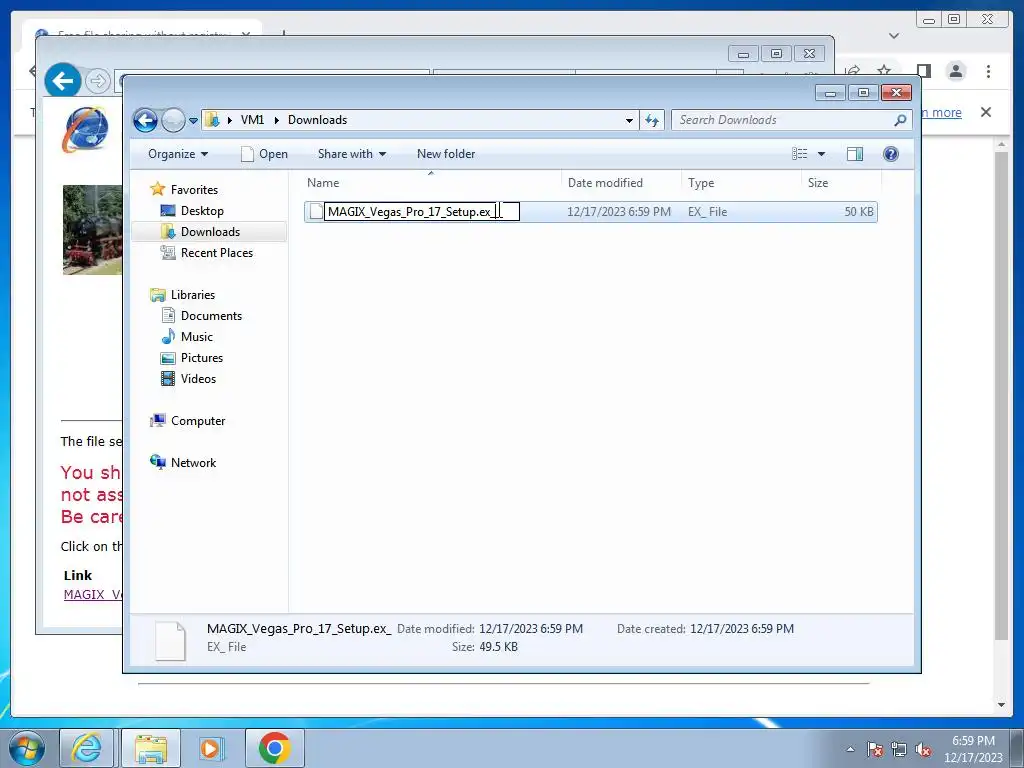Open the Videos library
This screenshot has height=768, width=1024.
pos(198,379)
